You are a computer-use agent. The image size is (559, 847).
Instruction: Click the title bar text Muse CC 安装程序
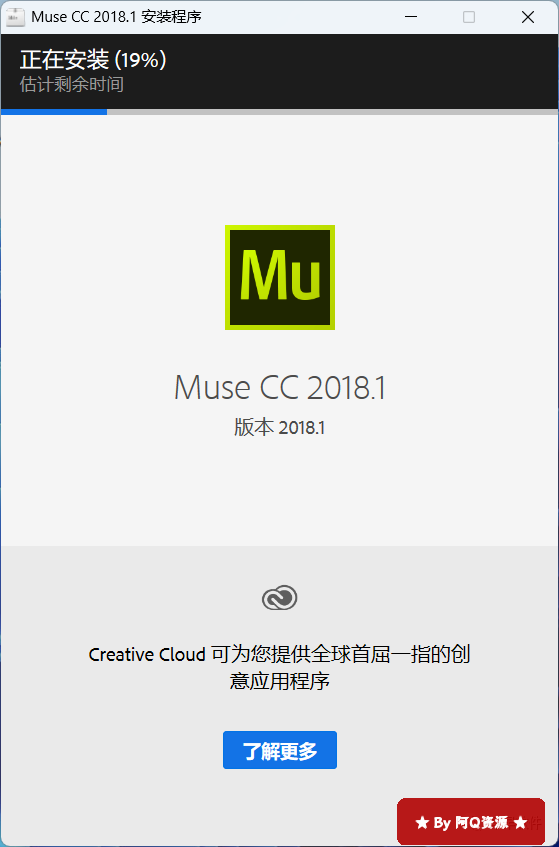tap(117, 17)
